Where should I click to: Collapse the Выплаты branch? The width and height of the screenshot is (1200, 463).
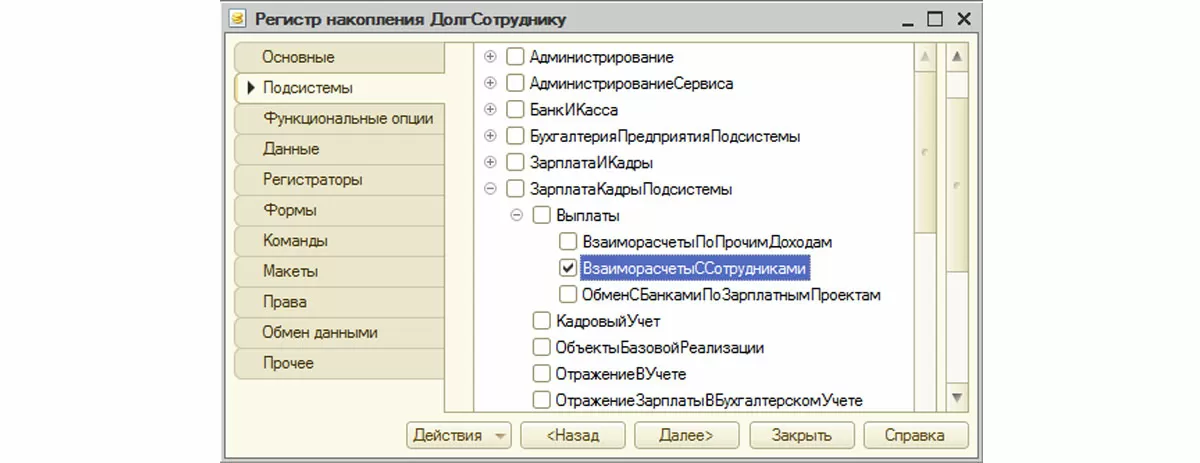click(x=516, y=215)
